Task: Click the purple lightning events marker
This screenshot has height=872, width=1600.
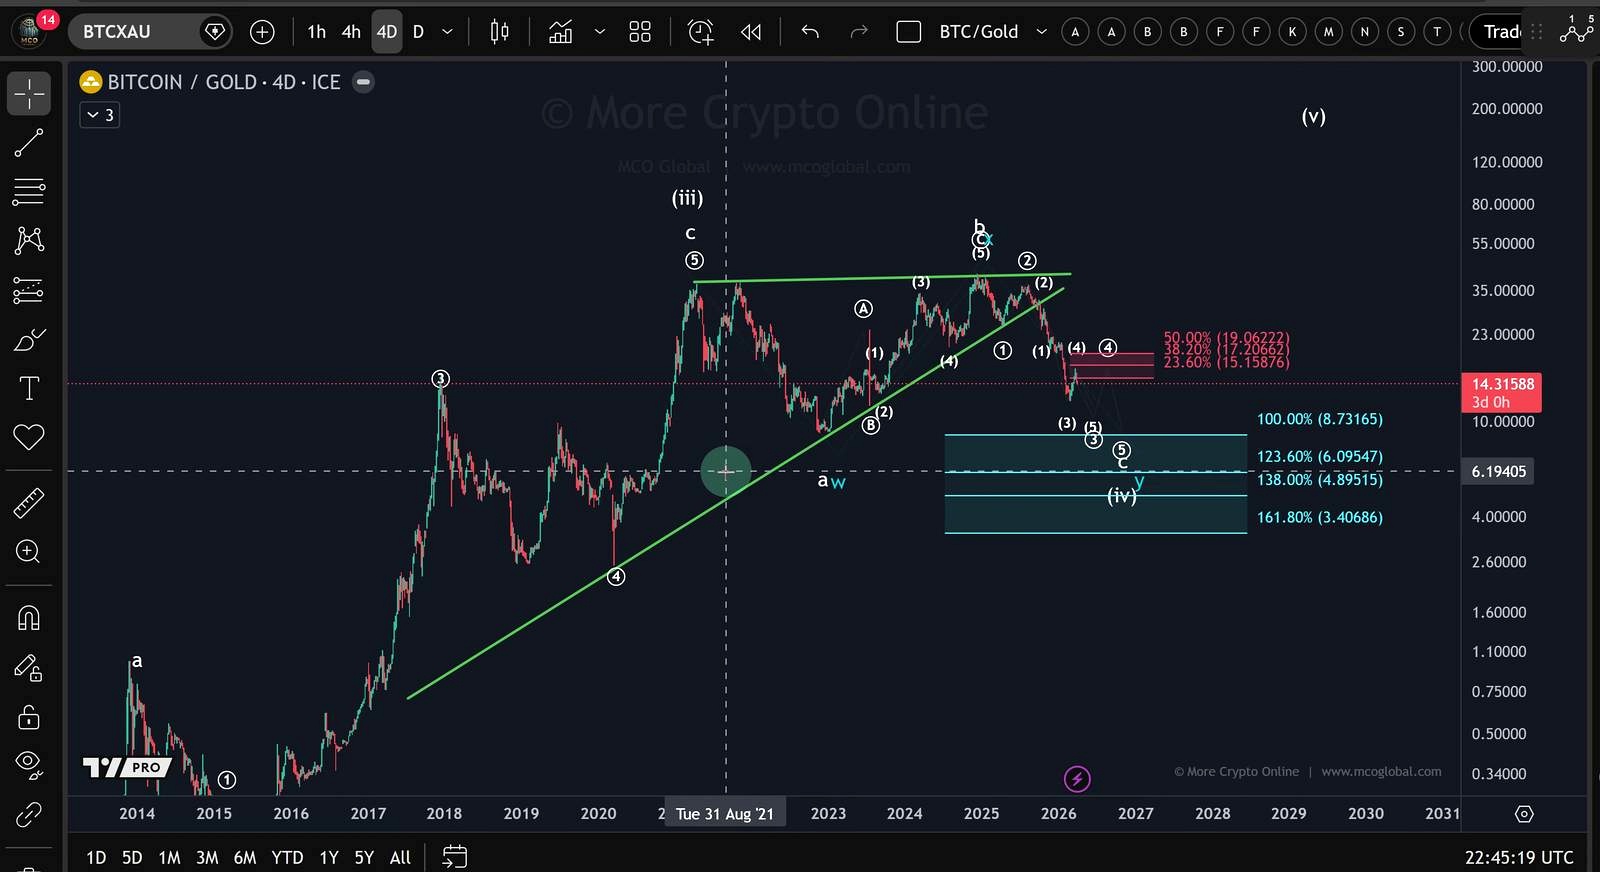Action: [1077, 778]
